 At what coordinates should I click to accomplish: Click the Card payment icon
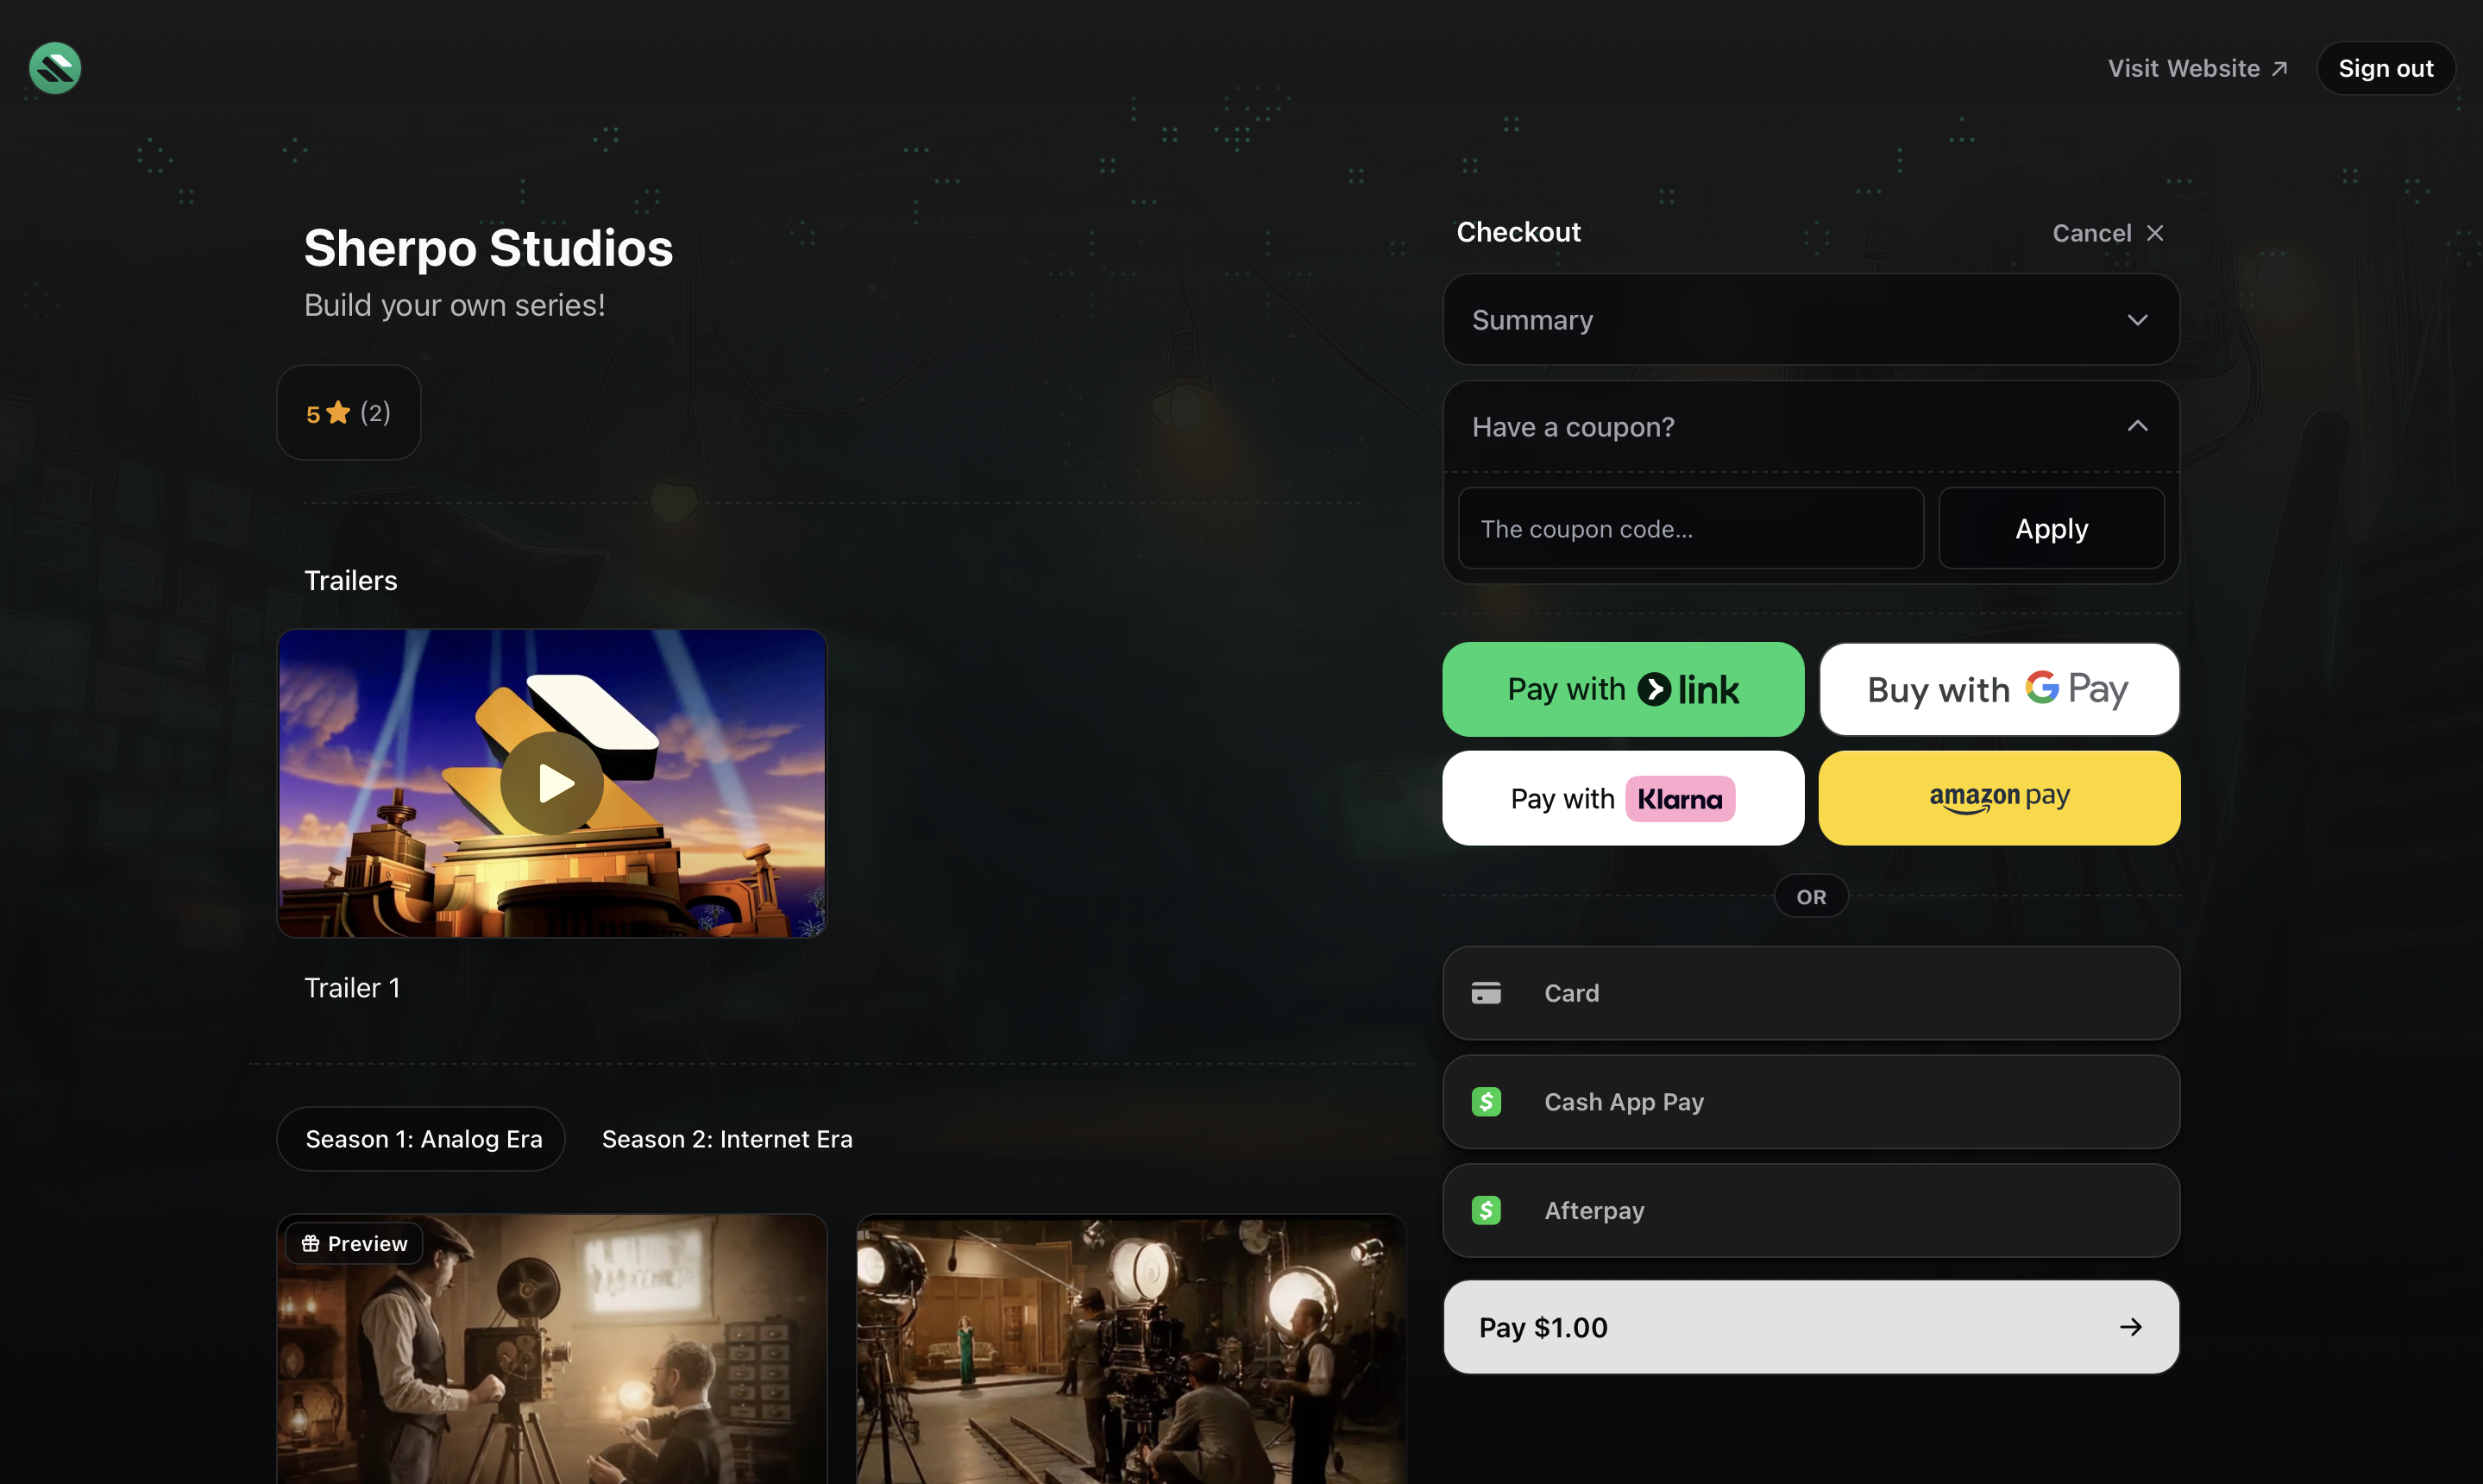point(1486,992)
